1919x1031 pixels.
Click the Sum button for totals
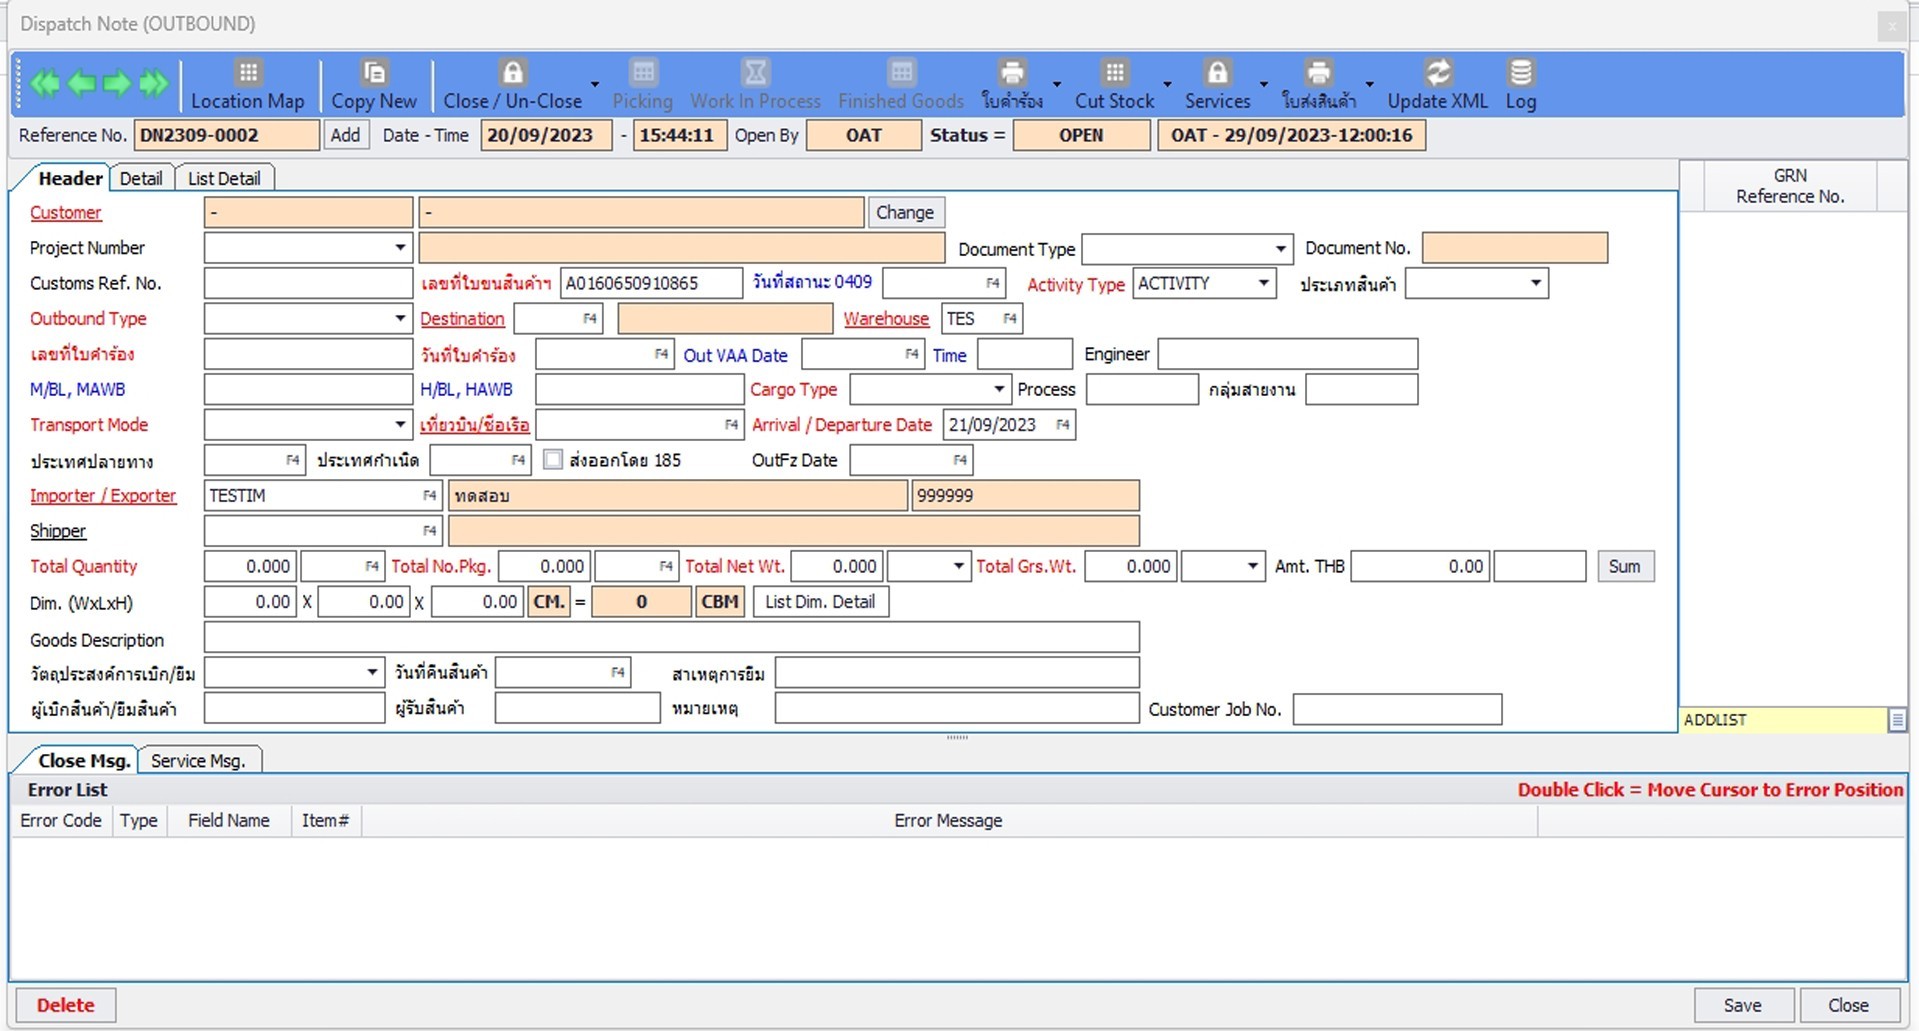1625,566
